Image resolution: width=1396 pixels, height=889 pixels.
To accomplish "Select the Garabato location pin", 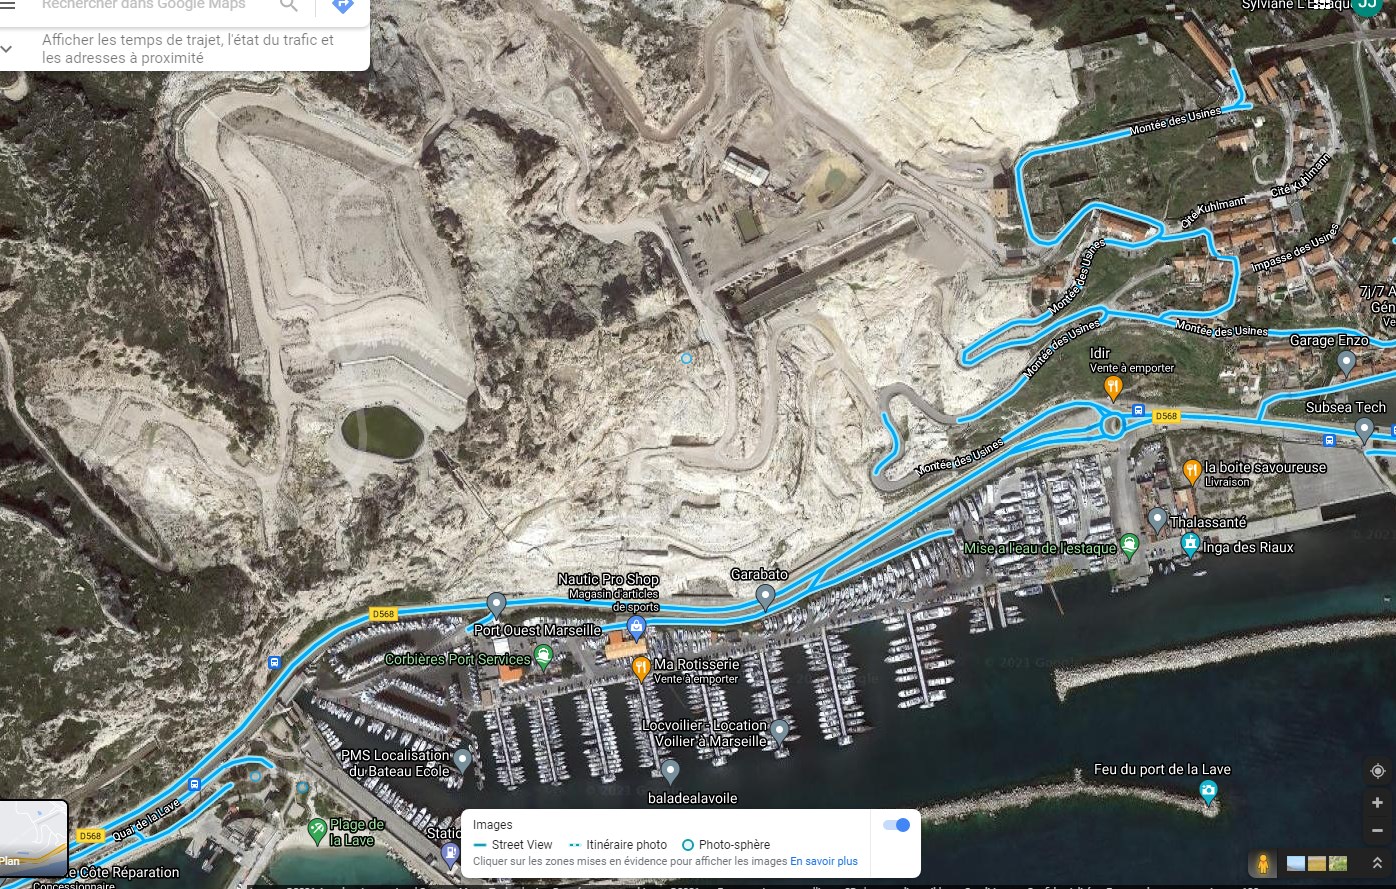I will 765,598.
